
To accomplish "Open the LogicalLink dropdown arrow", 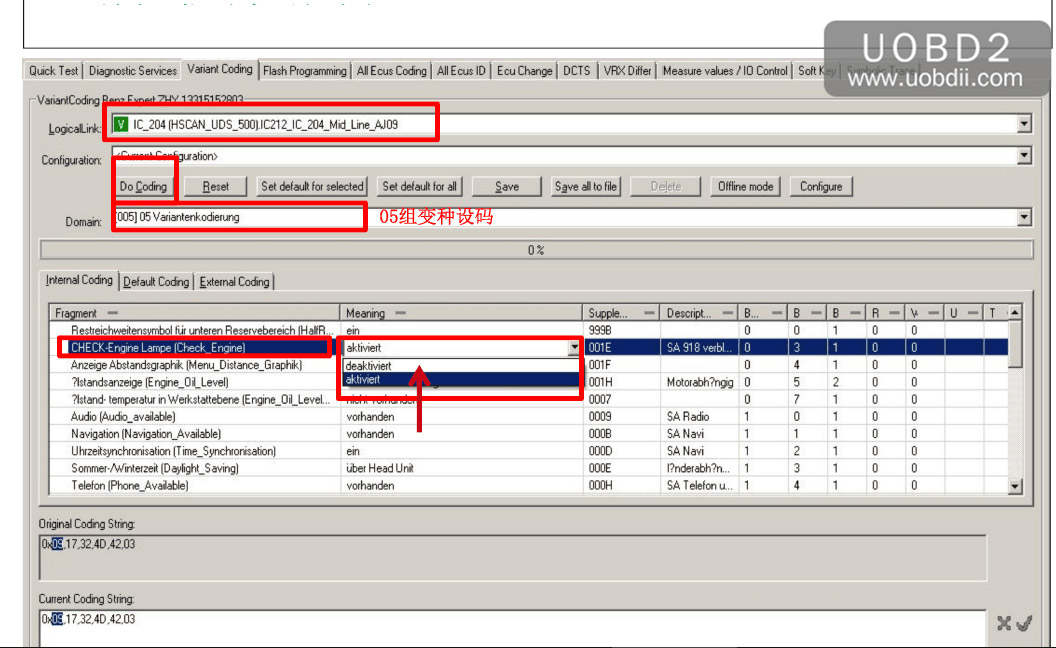I will [x=1024, y=124].
